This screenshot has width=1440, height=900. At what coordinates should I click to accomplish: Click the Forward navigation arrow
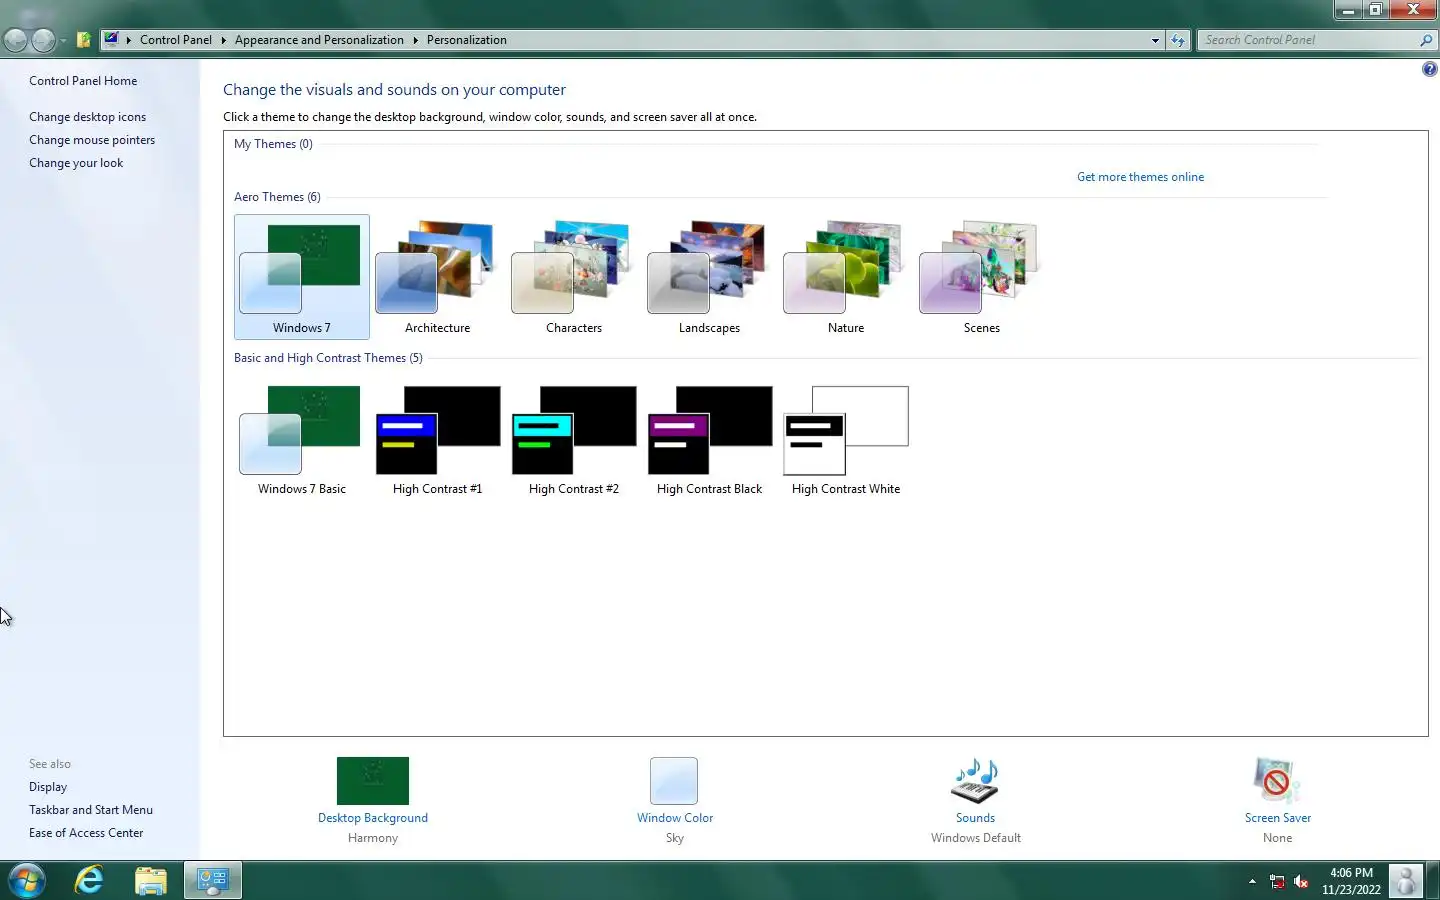click(43, 40)
